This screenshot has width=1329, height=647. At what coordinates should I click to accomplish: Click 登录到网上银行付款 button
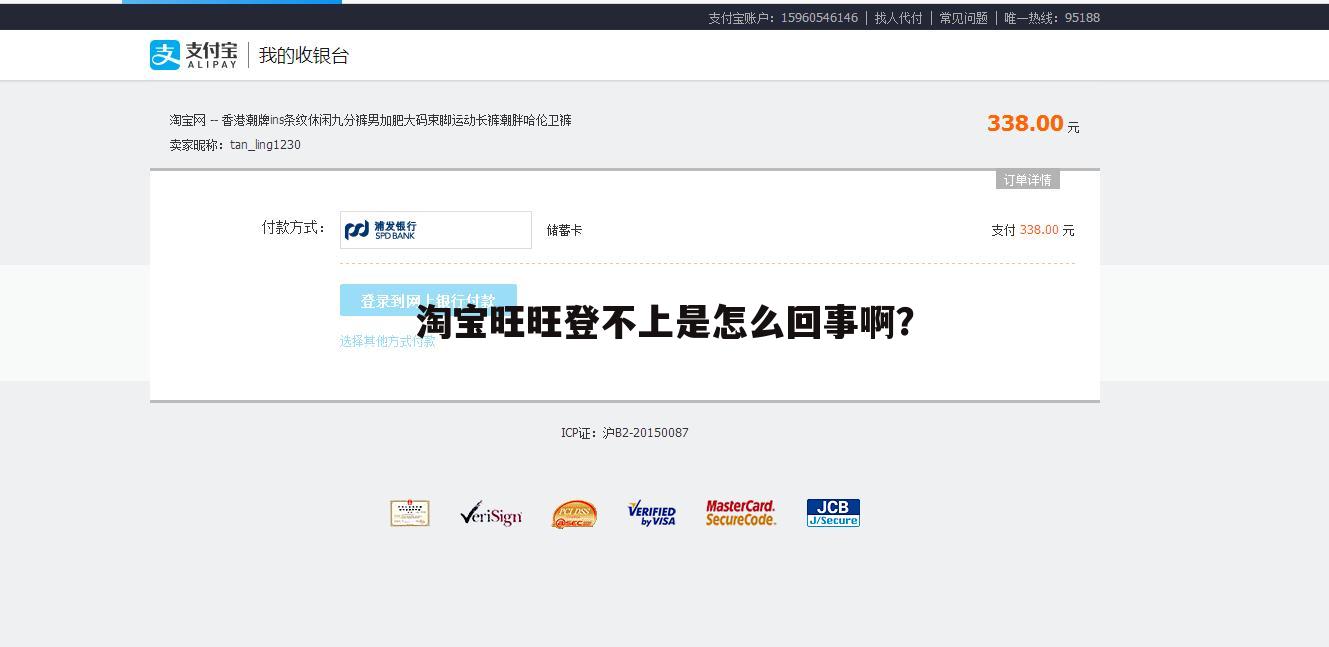pos(428,300)
